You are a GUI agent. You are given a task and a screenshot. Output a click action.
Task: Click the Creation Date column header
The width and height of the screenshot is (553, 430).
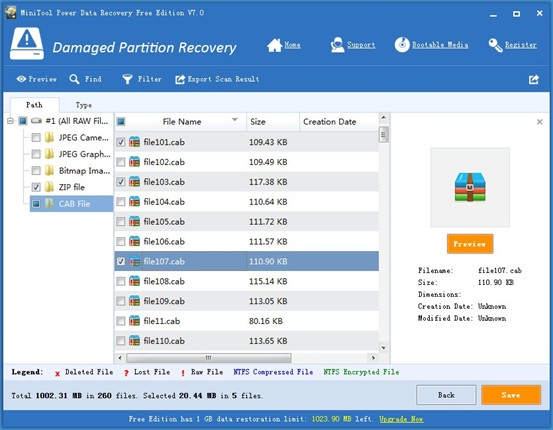pos(339,122)
